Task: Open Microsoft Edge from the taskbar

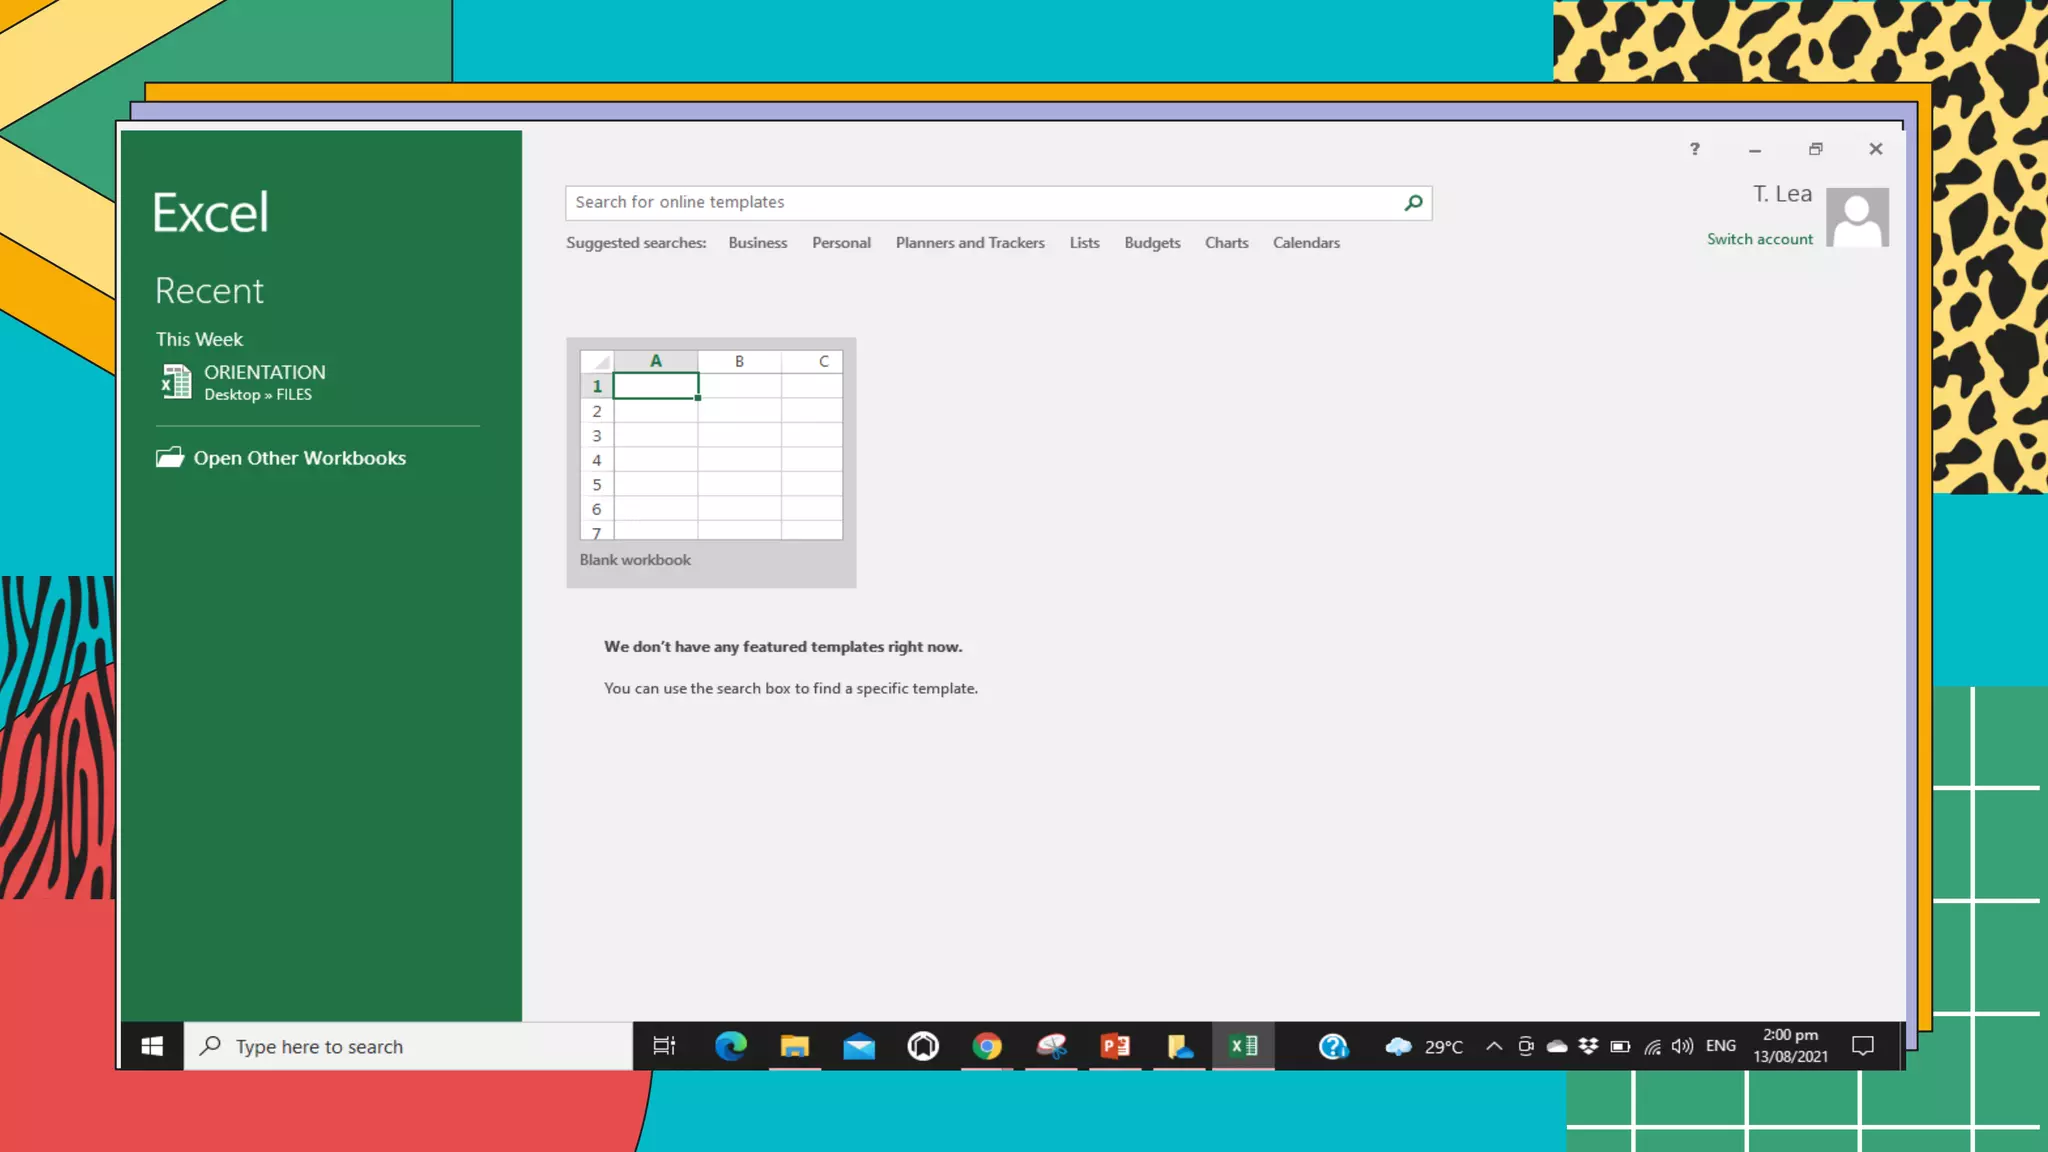Action: pyautogui.click(x=731, y=1046)
